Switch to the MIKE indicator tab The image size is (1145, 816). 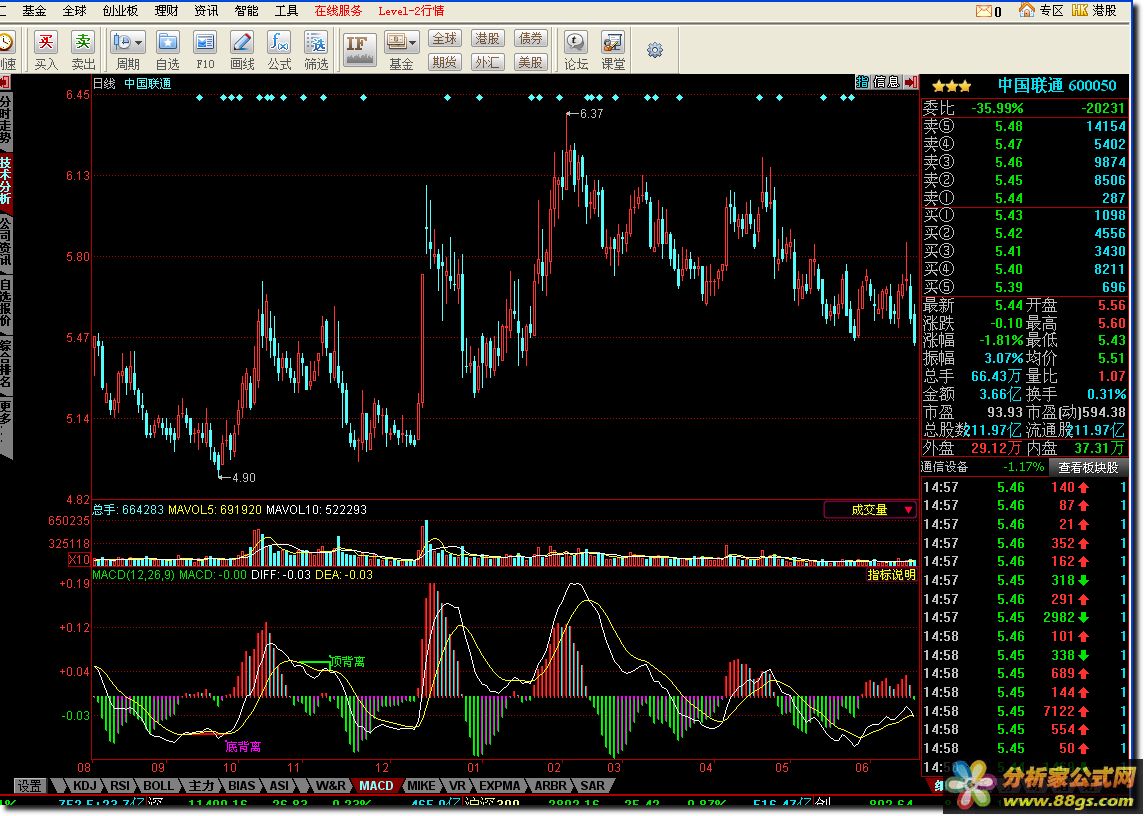[x=421, y=785]
